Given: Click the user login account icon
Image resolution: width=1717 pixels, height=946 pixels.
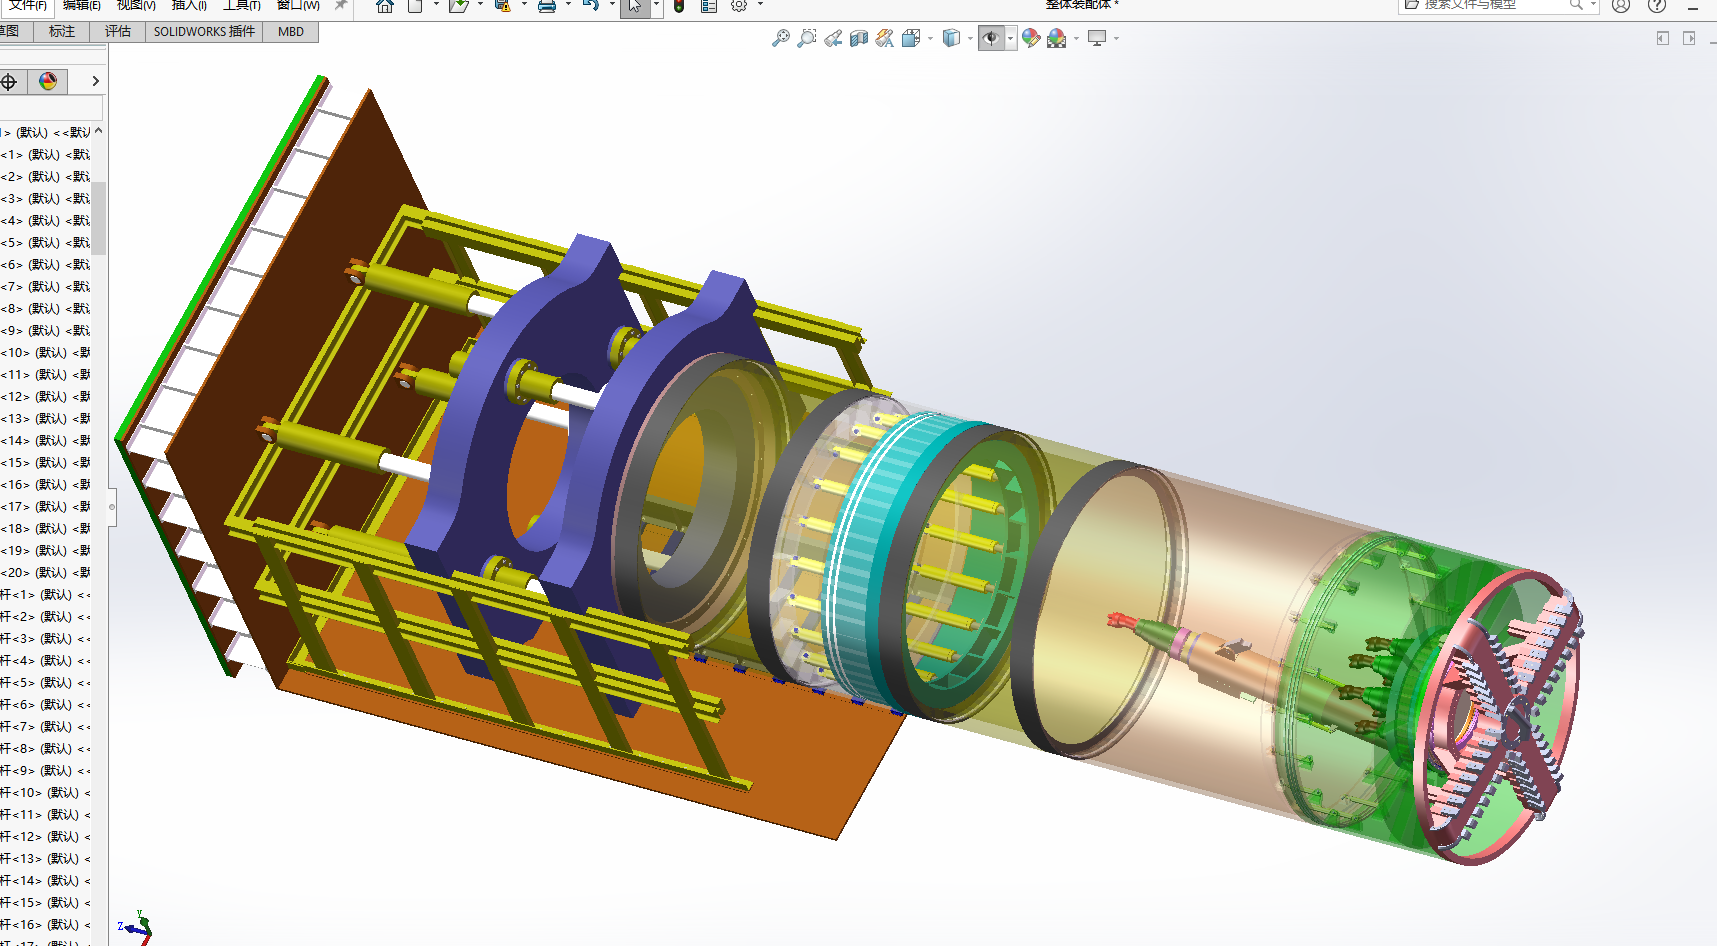Looking at the screenshot, I should (1621, 6).
